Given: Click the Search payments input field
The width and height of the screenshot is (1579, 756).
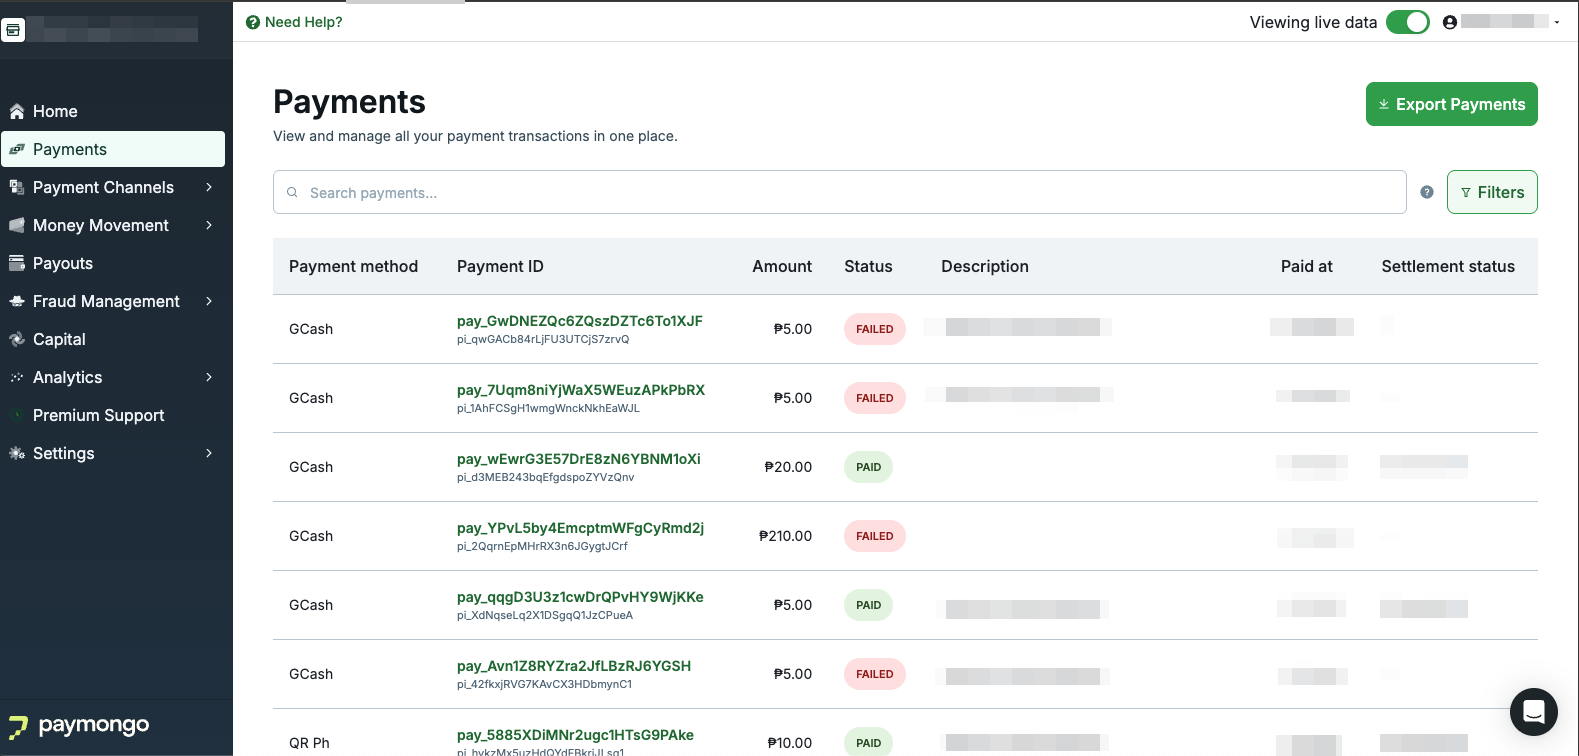Looking at the screenshot, I should 840,192.
